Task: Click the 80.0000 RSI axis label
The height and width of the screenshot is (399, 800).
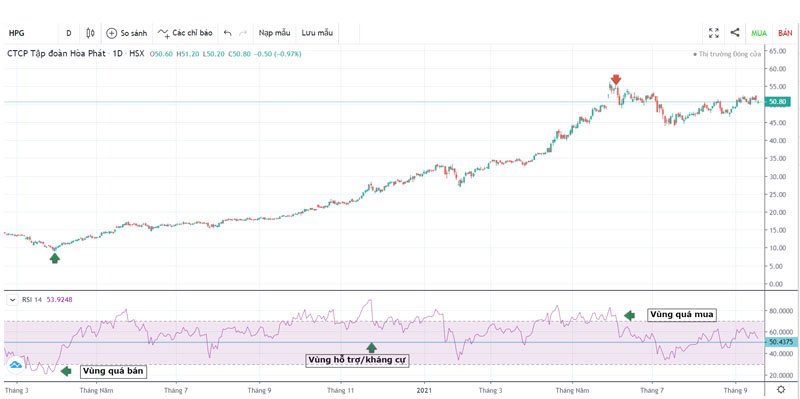Action: point(780,310)
